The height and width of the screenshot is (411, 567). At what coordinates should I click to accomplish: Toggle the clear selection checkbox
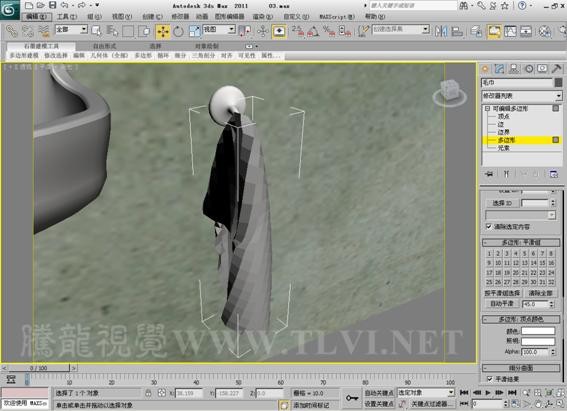(489, 227)
